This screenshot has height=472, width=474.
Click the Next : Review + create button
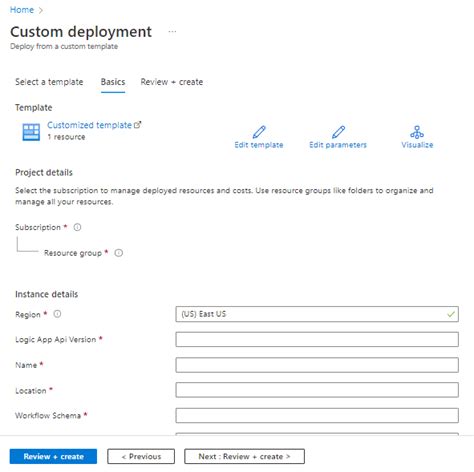coord(244,456)
